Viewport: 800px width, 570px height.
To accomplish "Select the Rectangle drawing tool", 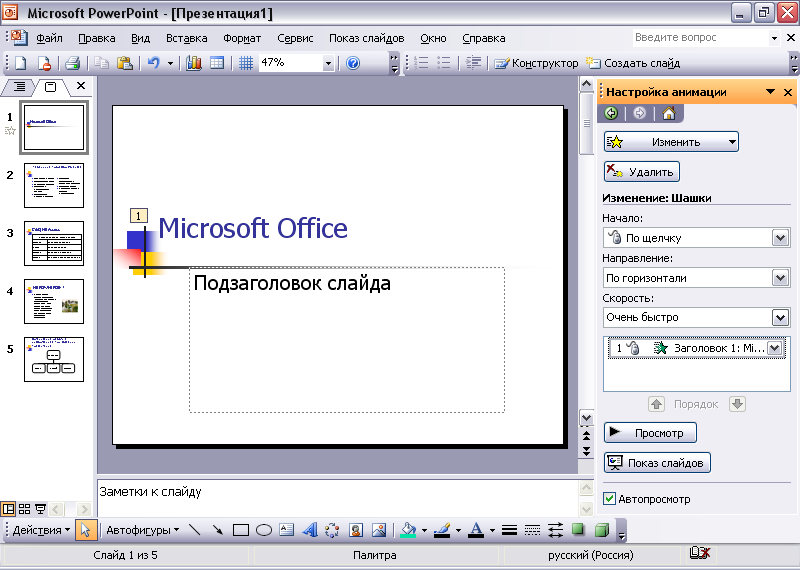I will [240, 530].
